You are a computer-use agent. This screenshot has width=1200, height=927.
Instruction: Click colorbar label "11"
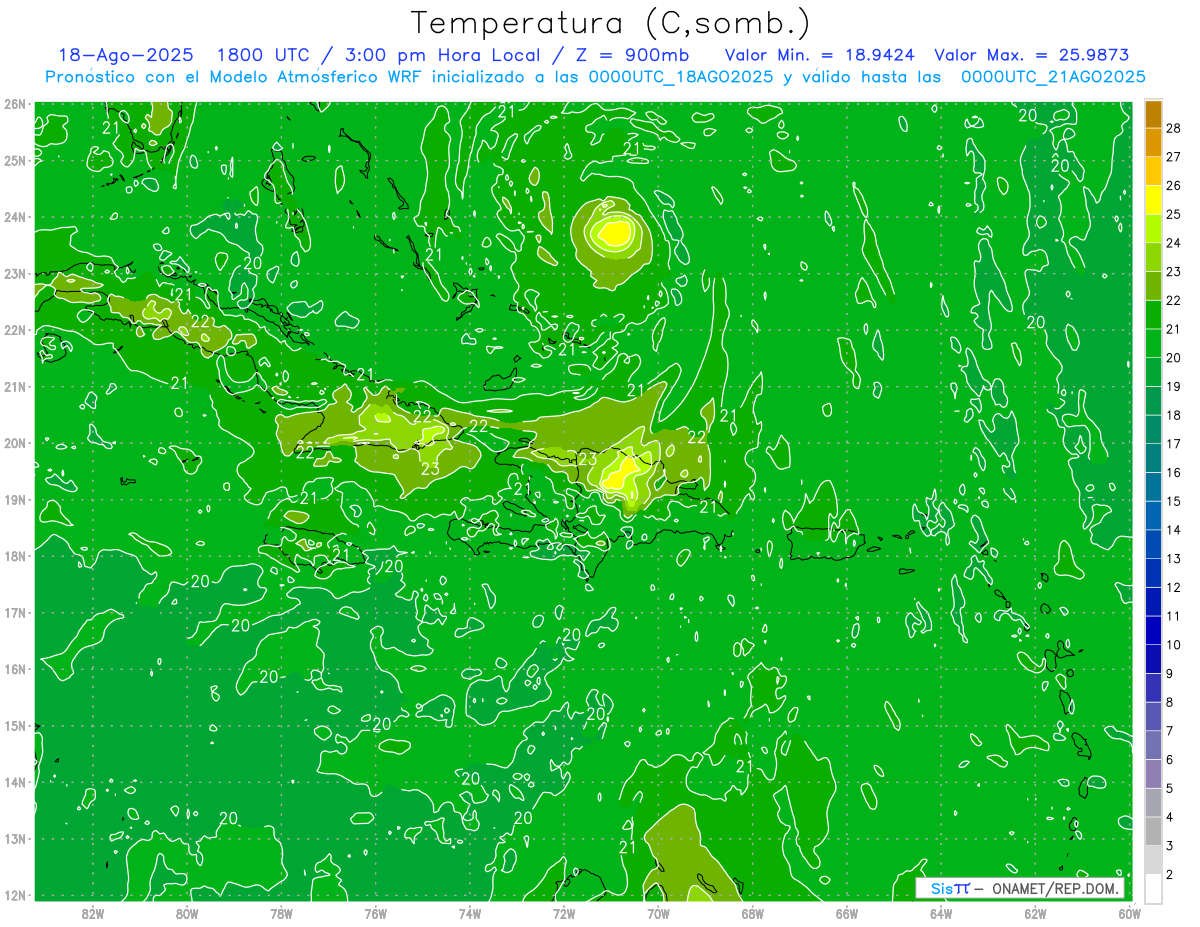click(1173, 616)
